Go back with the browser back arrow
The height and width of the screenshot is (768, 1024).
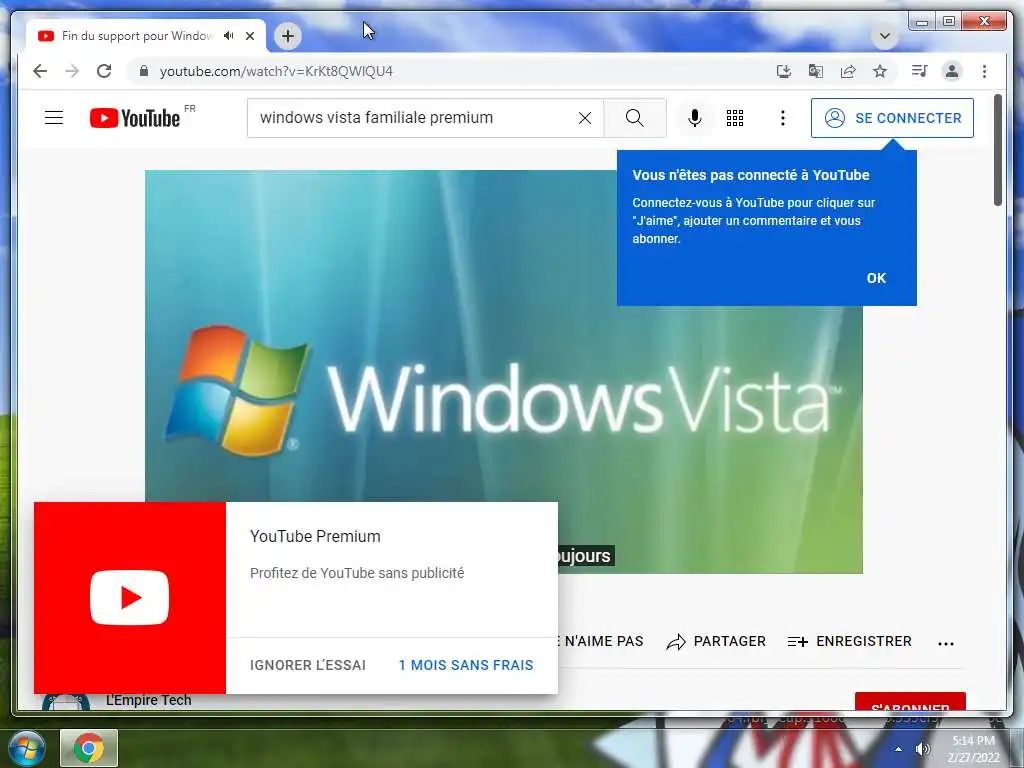(40, 71)
